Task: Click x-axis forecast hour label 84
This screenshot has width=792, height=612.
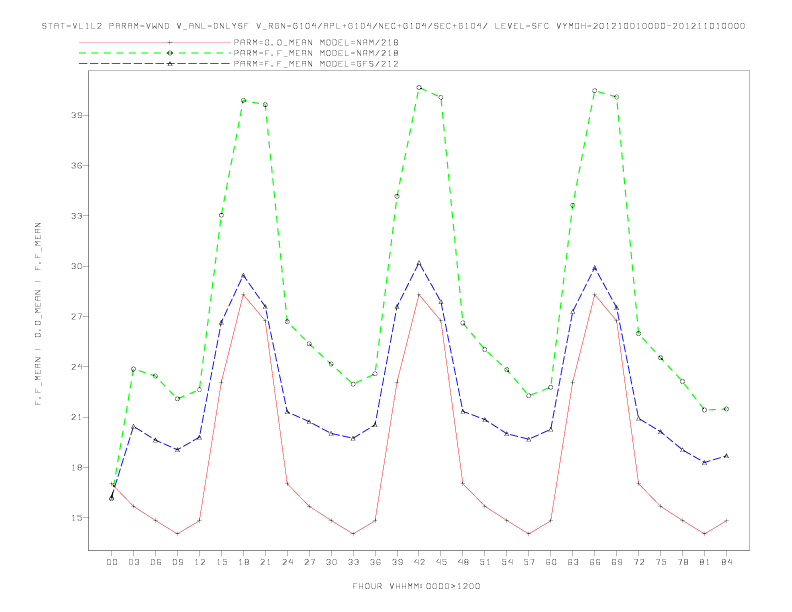Action: (726, 562)
